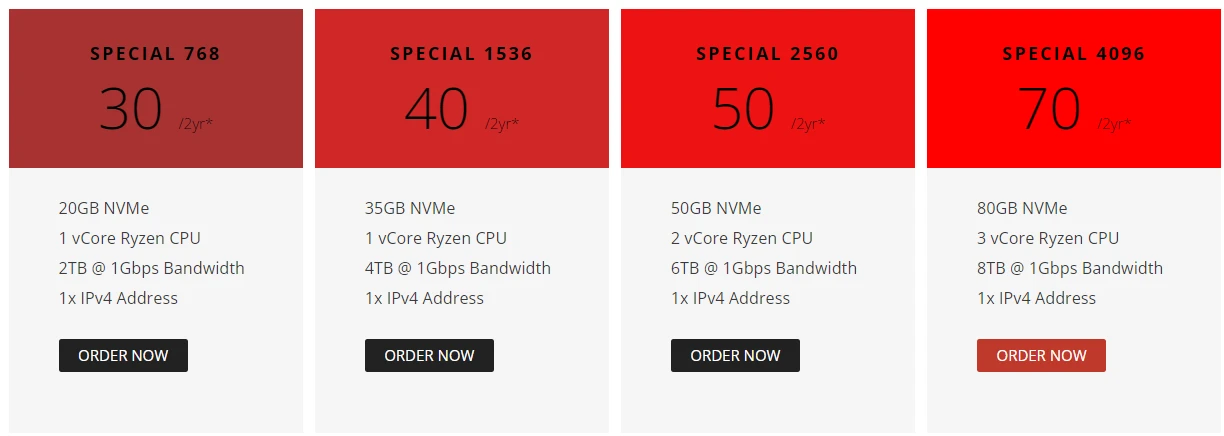Click the 40 price figure
The width and height of the screenshot is (1224, 436).
click(x=436, y=109)
